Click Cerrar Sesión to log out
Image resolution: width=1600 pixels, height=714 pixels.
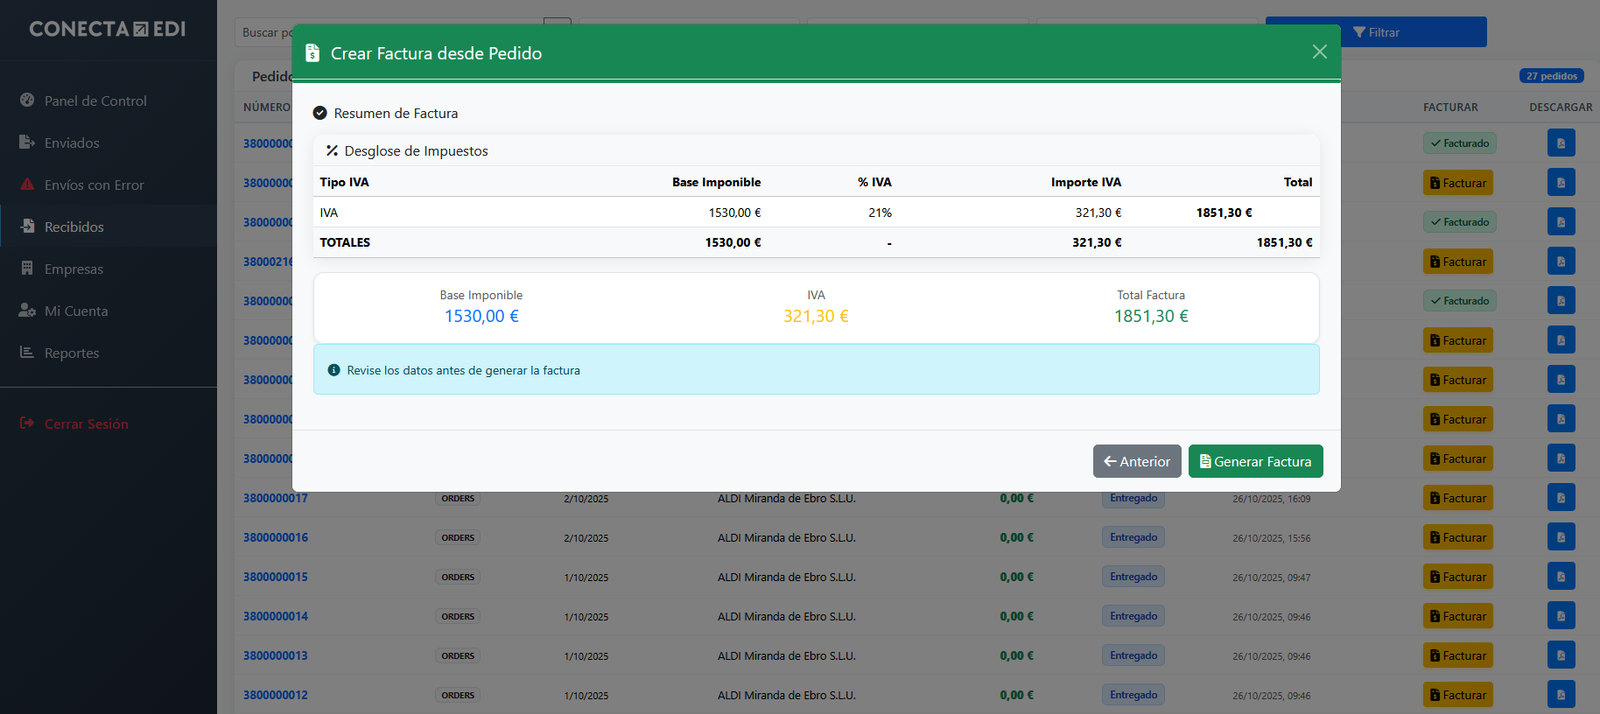click(86, 424)
